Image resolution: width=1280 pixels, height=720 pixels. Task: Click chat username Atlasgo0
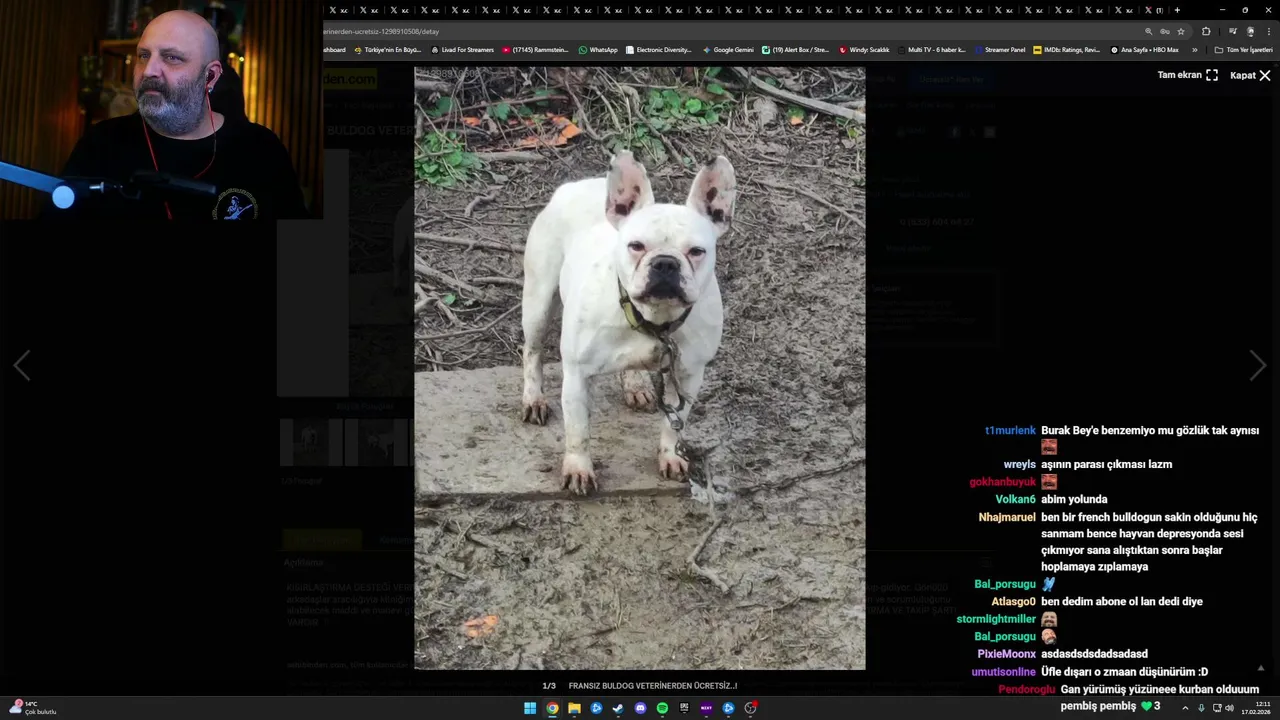pyautogui.click(x=1014, y=601)
